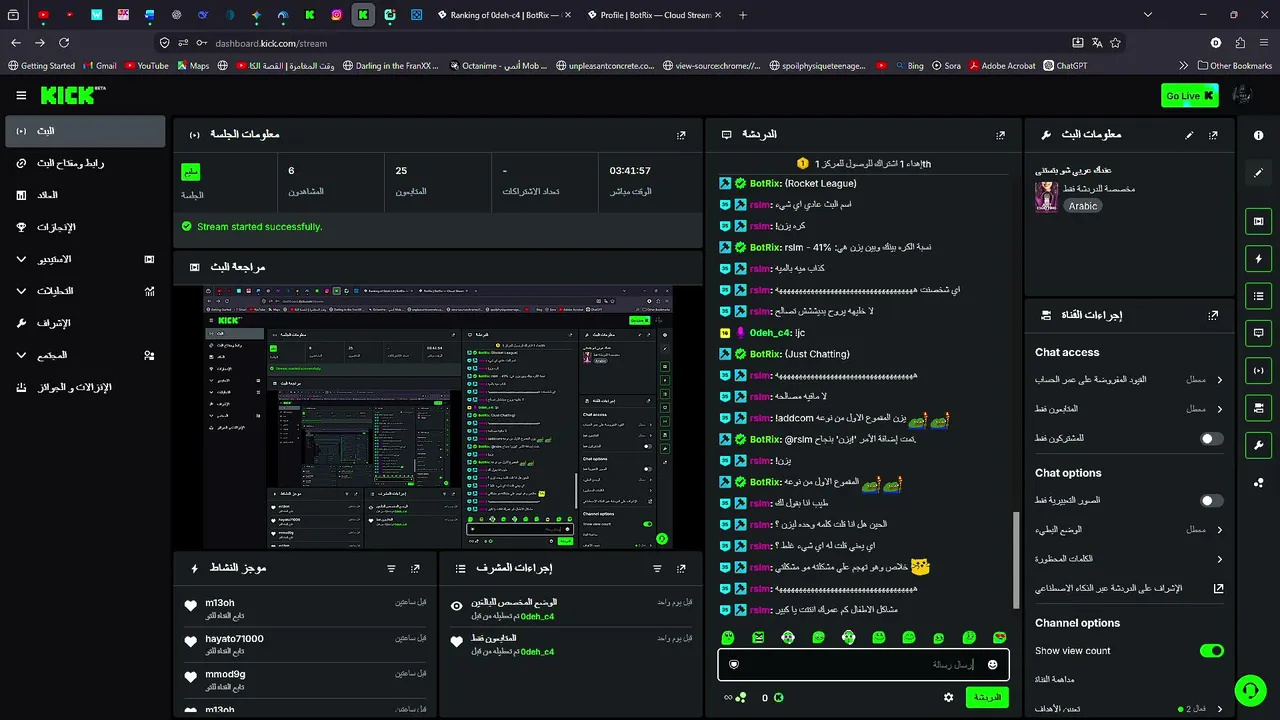Open account age restrictions (القيود المفروضة على عمر الحساب)
This screenshot has height=720, width=1280.
click(x=1129, y=380)
